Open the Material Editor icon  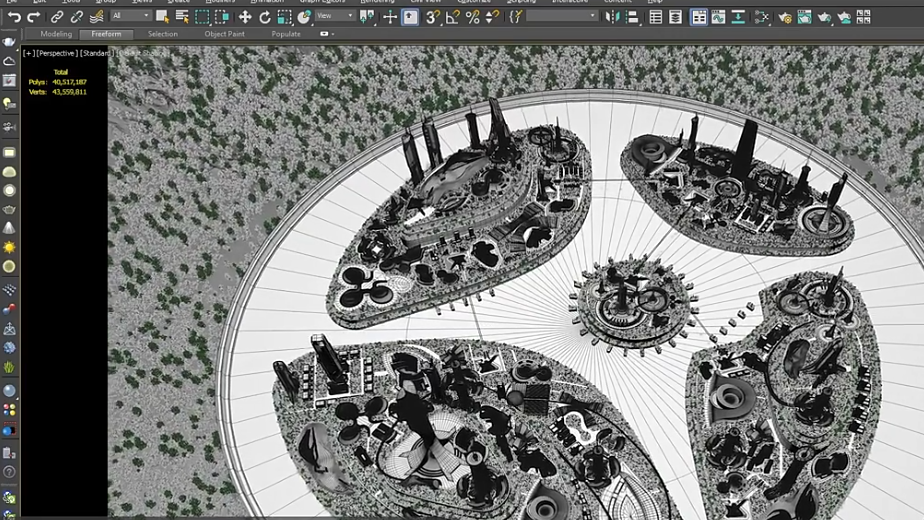click(763, 17)
